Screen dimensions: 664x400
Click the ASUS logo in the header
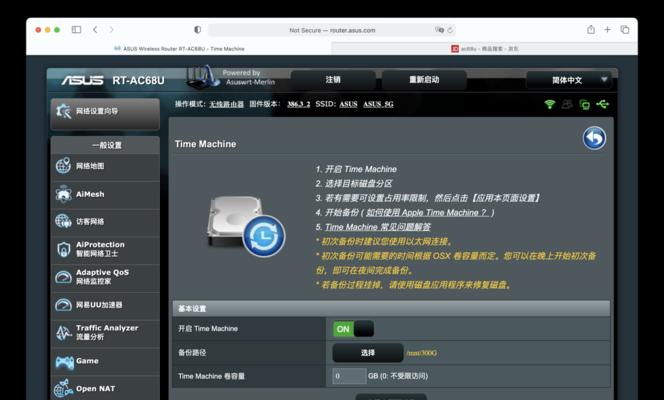coord(82,80)
